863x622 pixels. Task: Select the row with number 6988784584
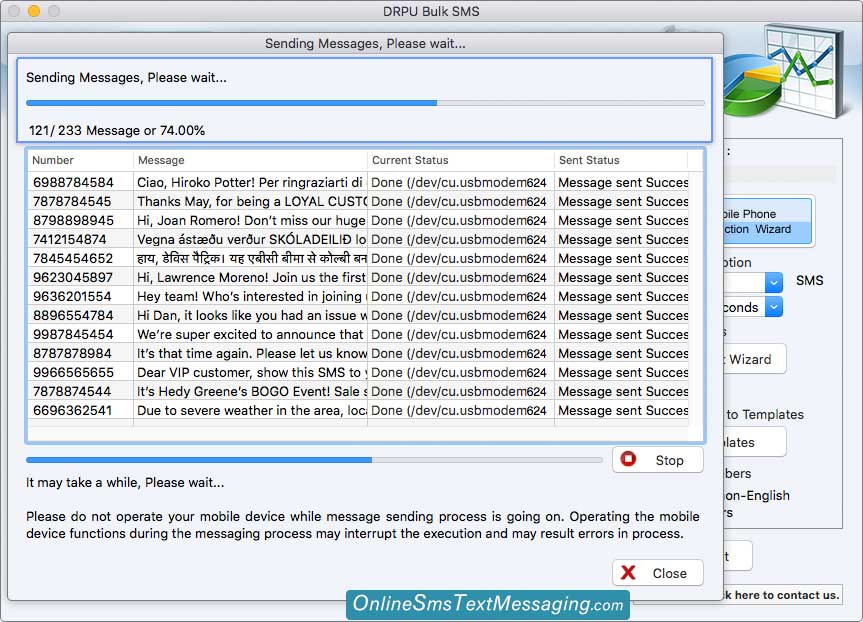coord(358,182)
